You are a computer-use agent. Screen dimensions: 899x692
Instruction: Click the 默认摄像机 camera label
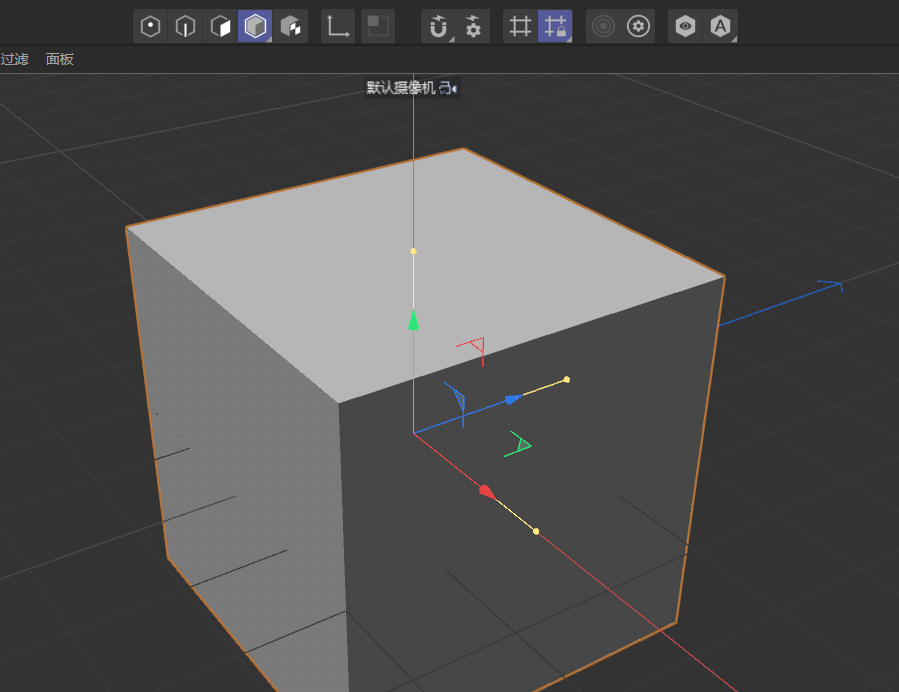(401, 88)
